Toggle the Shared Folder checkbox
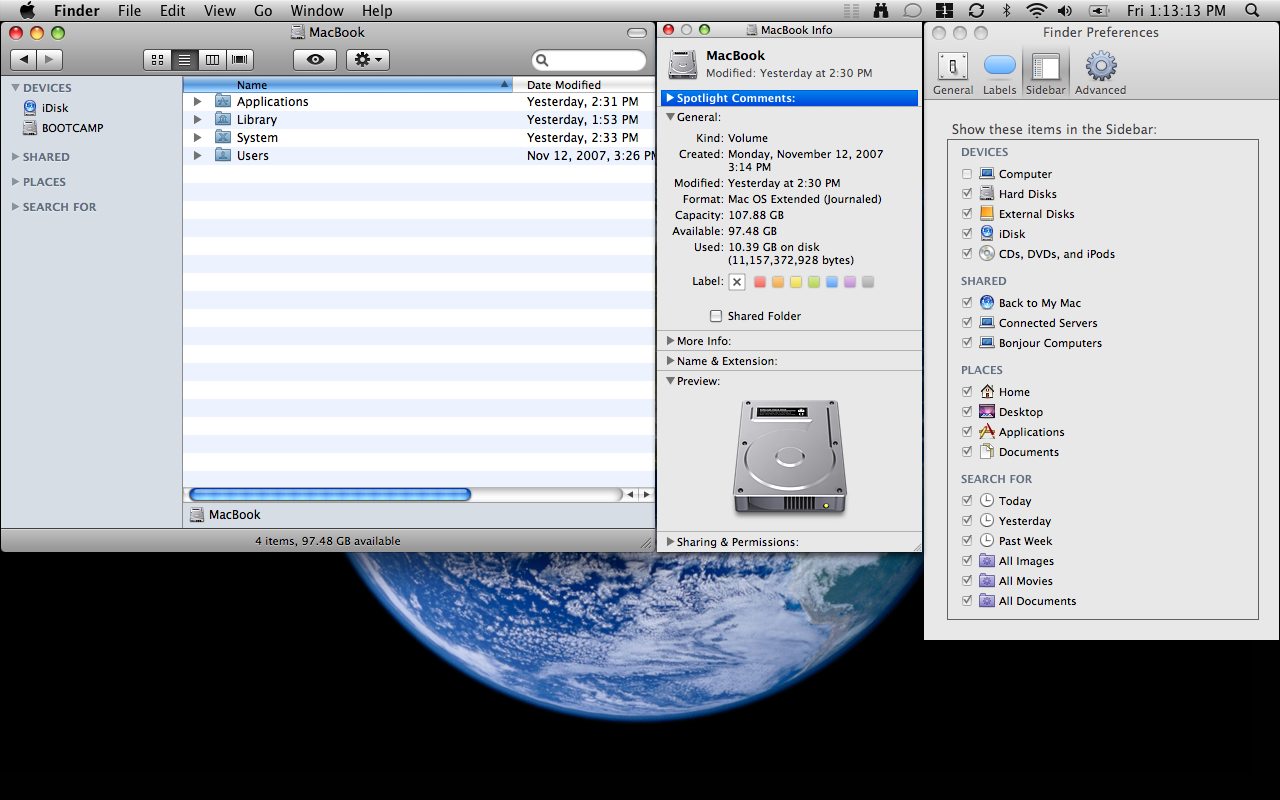Image resolution: width=1280 pixels, height=800 pixels. (x=716, y=316)
